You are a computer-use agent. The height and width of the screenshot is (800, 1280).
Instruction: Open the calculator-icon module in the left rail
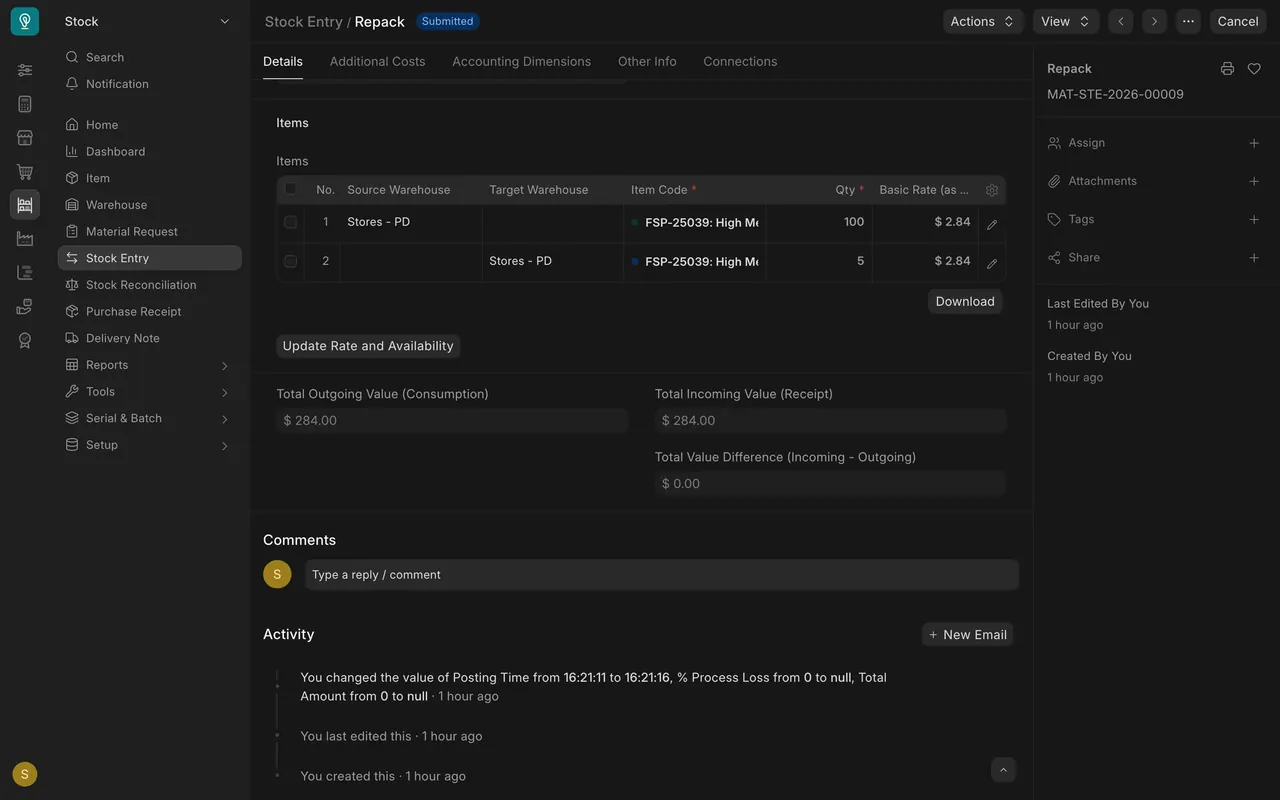point(25,104)
